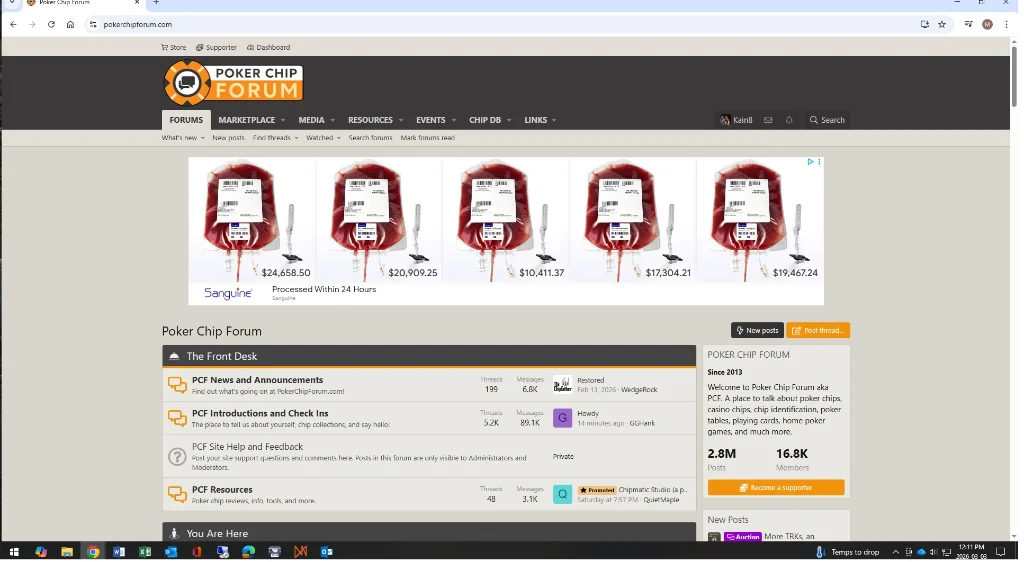Click the Sanguine advertiser logo
1024x562 pixels.
[228, 294]
